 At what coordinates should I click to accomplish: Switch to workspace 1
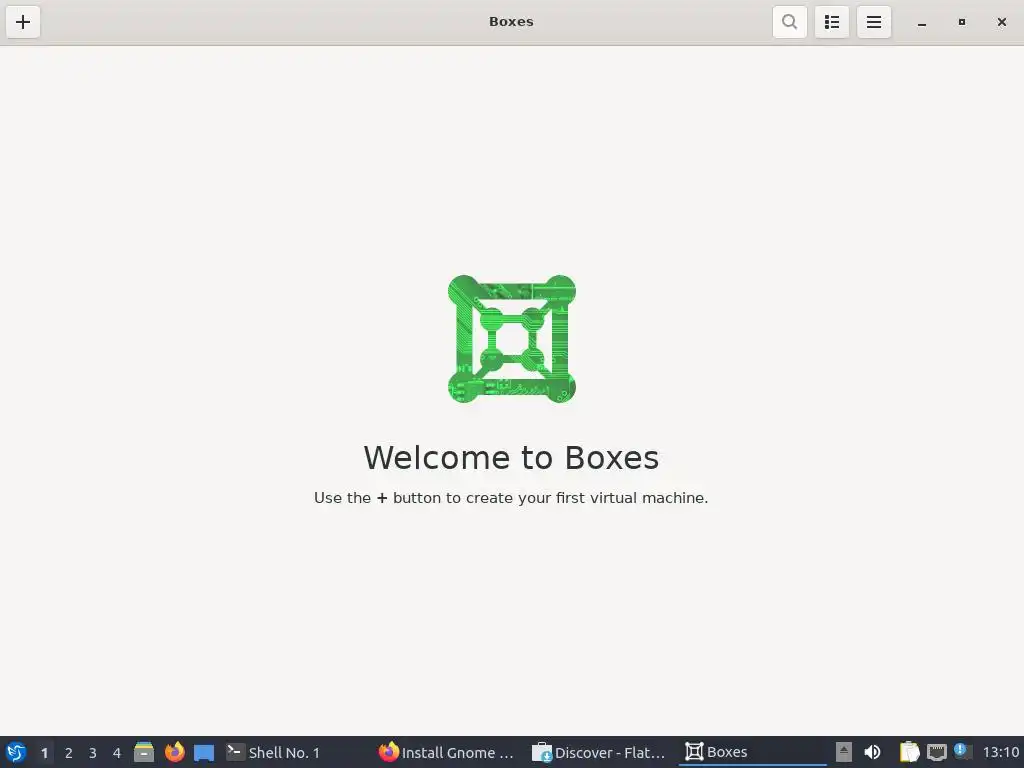[44, 753]
